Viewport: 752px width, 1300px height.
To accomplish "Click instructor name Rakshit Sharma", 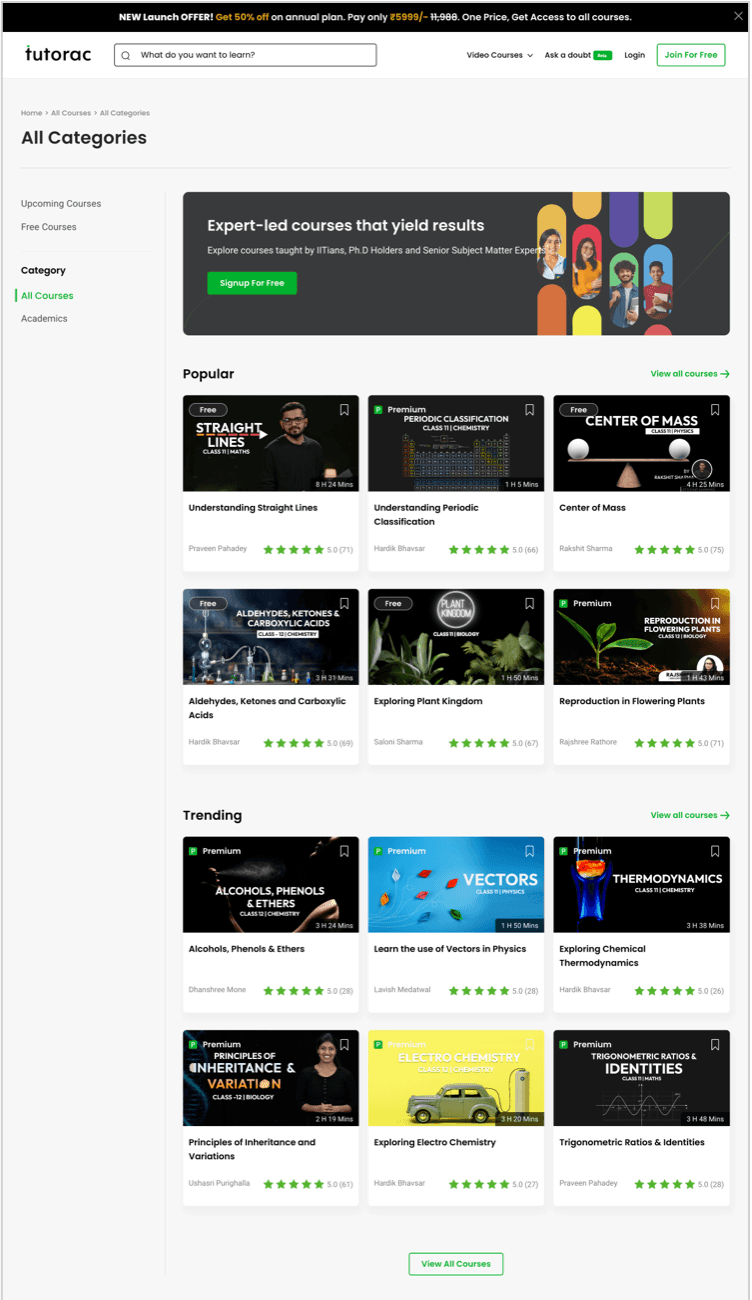I will point(586,549).
